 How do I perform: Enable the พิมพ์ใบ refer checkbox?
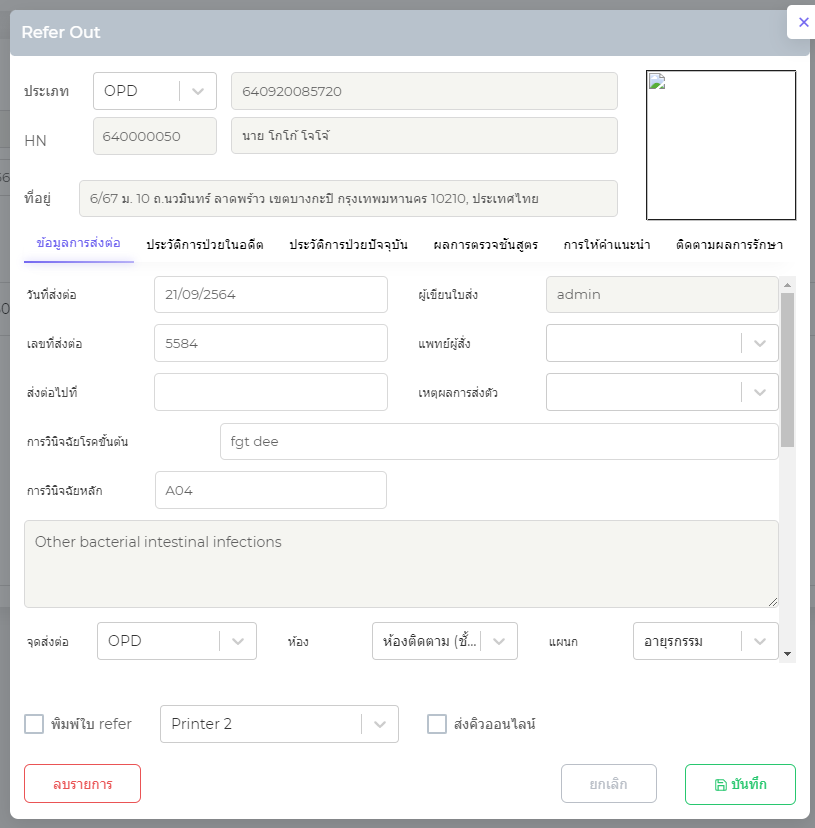pyautogui.click(x=34, y=724)
